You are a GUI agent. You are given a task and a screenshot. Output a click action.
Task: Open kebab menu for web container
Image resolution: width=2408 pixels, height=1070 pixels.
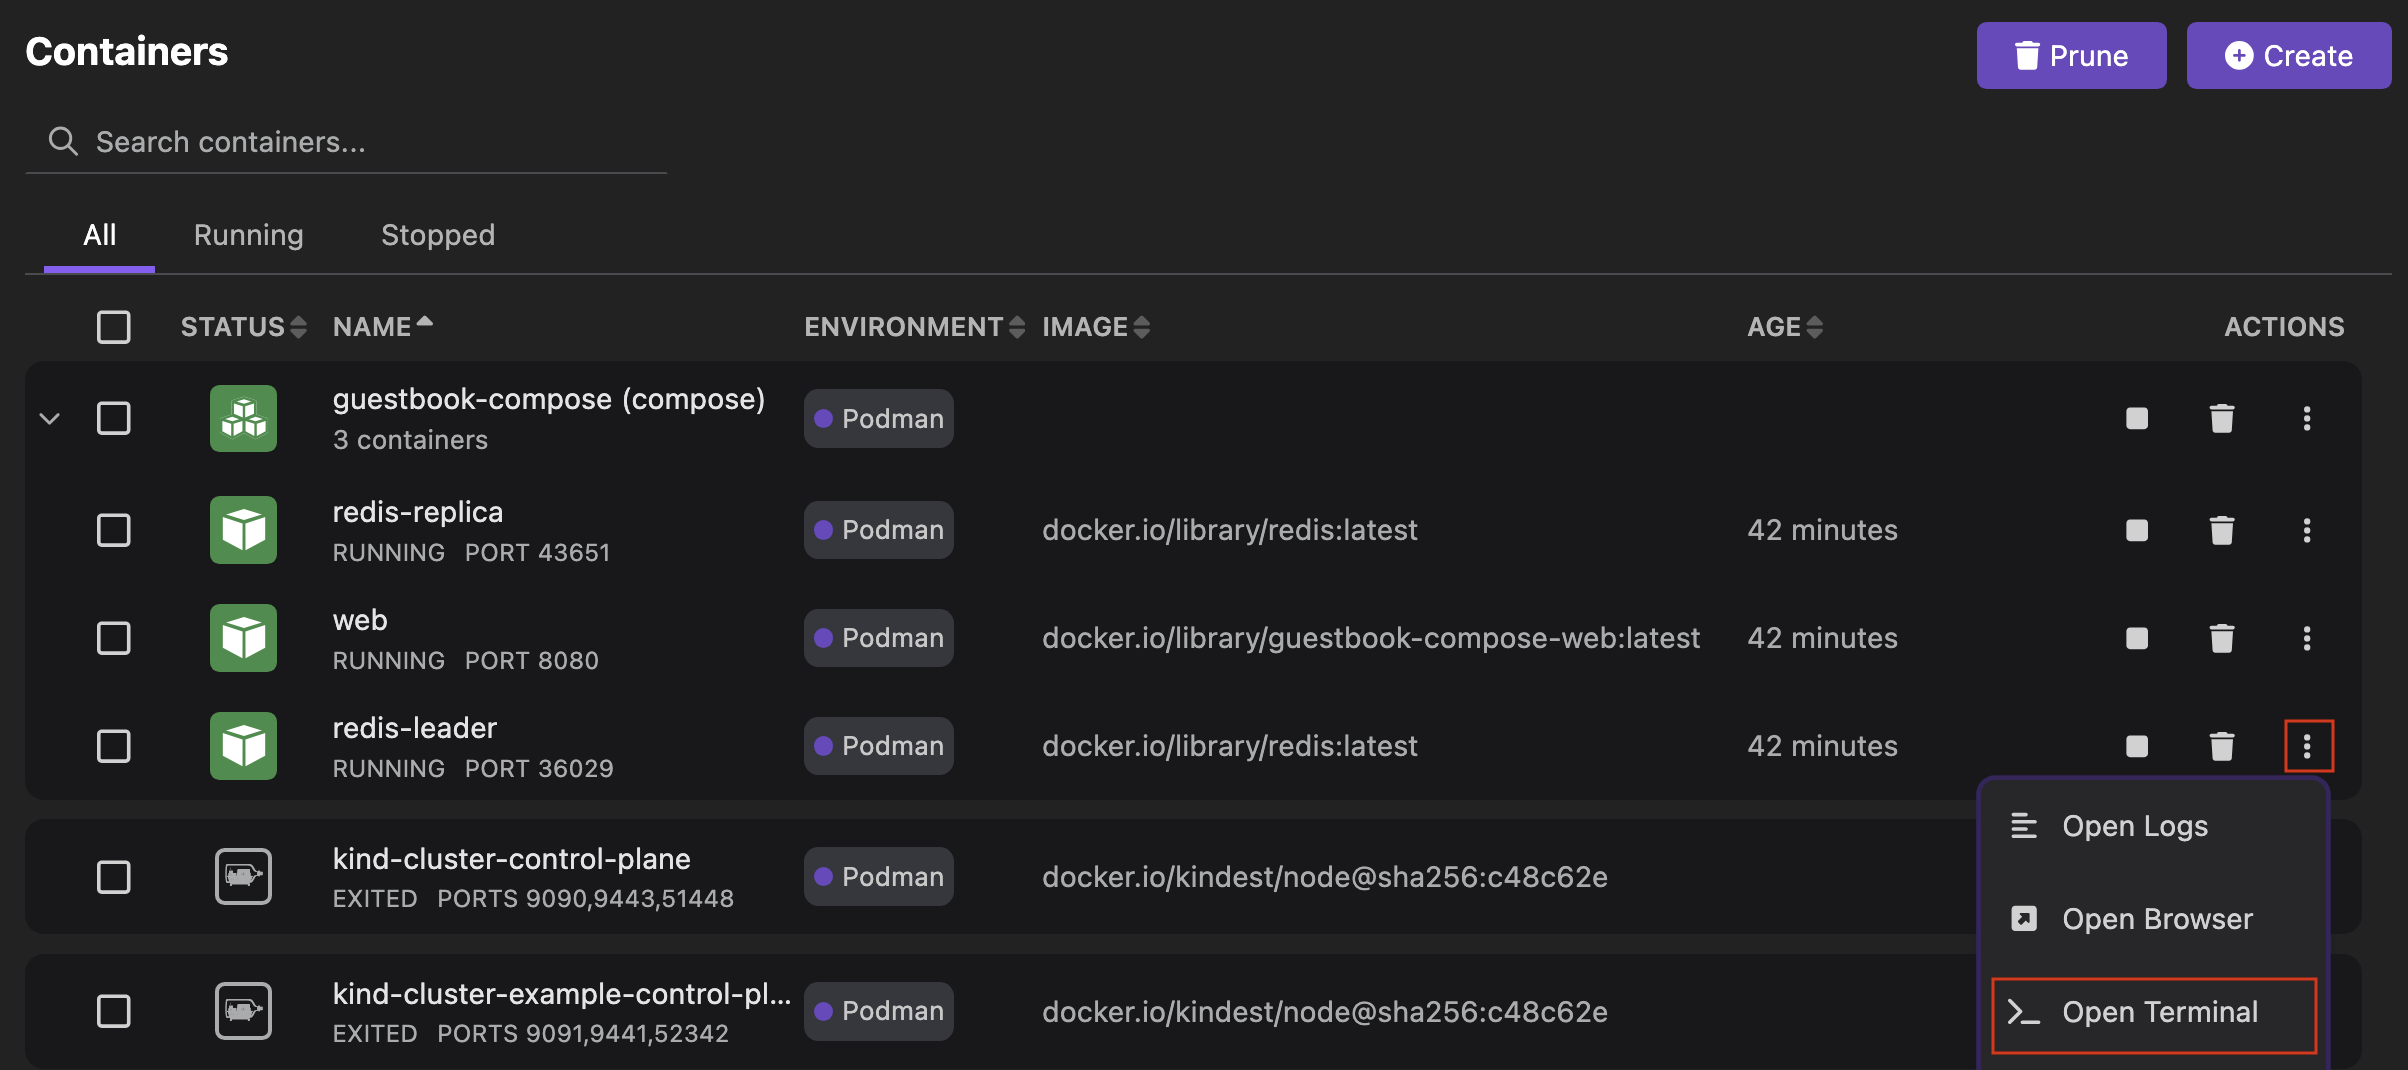coord(2306,638)
